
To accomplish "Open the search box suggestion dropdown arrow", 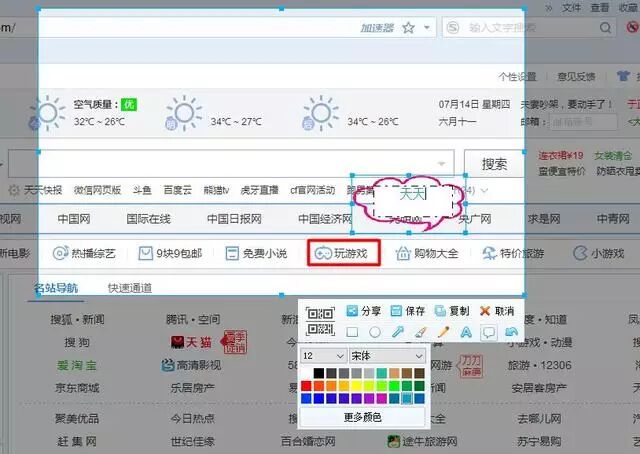I will point(442,164).
